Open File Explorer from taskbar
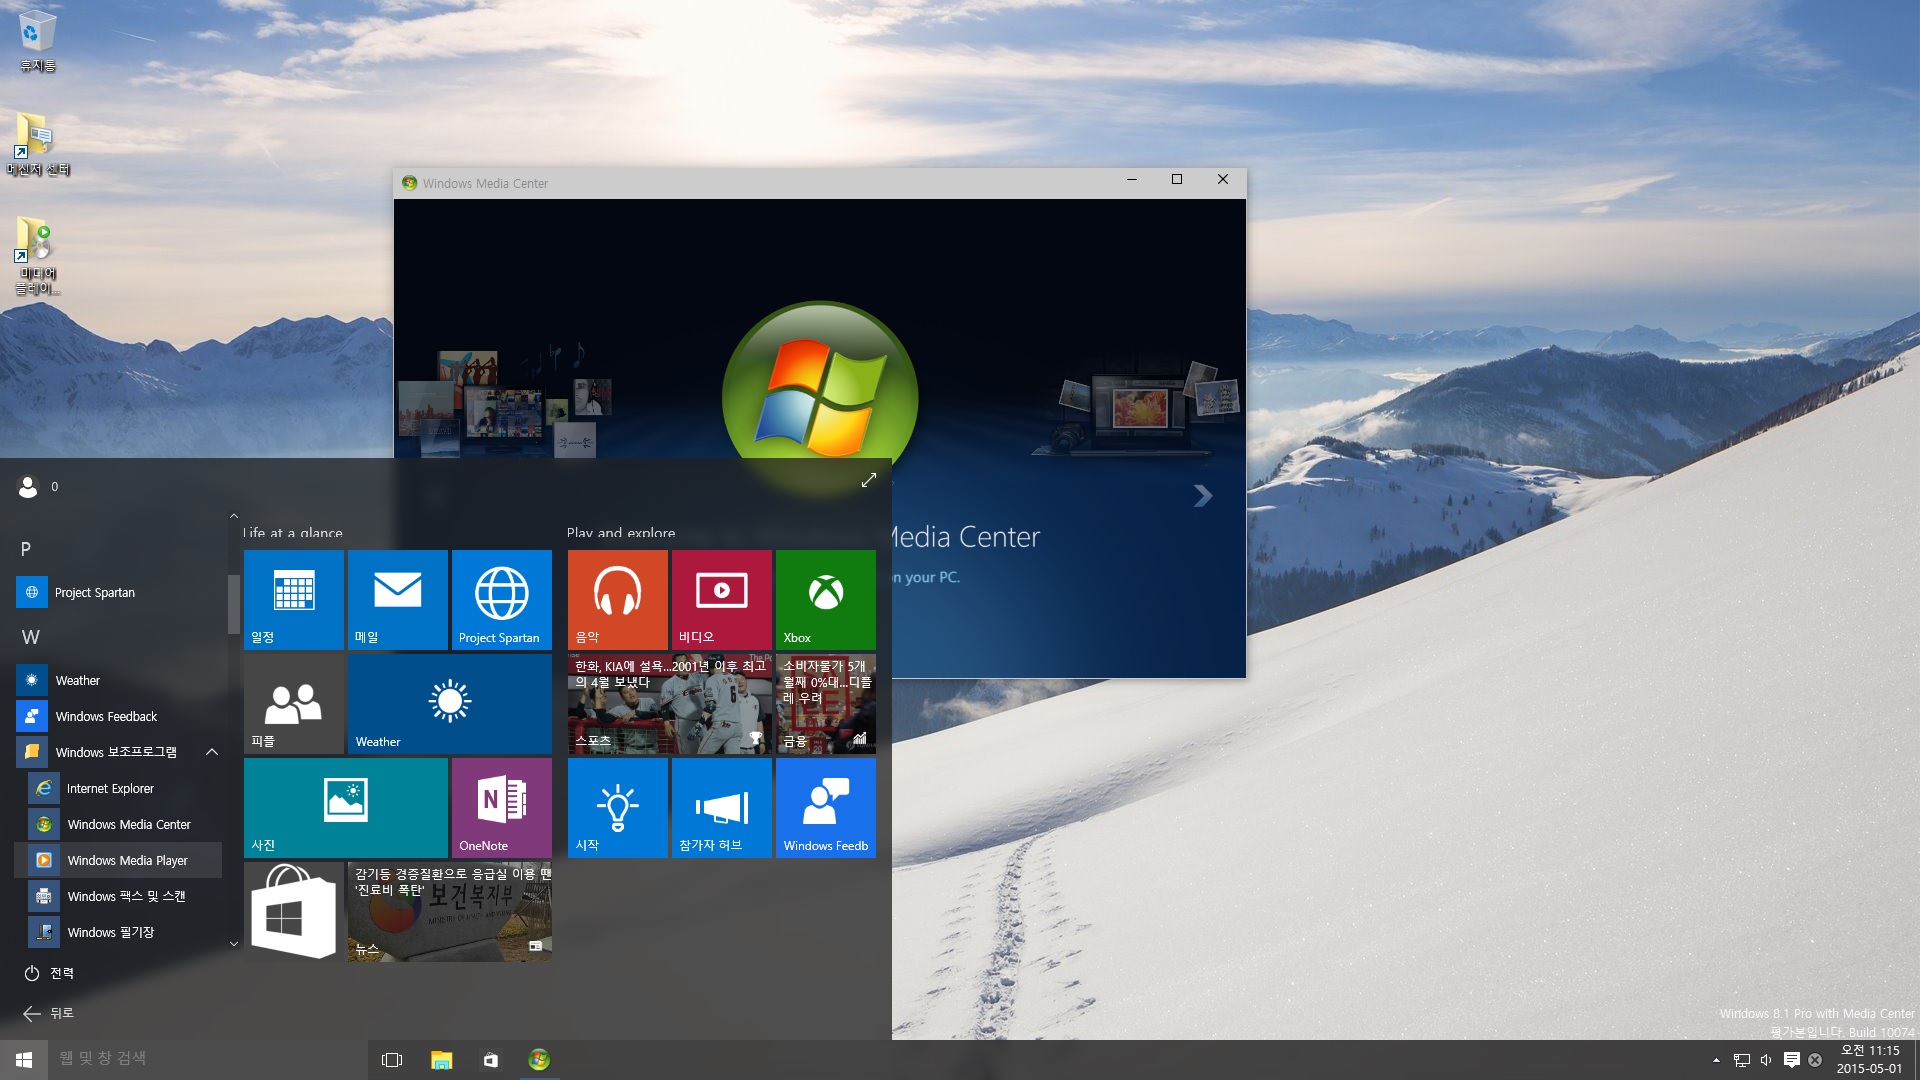 coord(441,1060)
